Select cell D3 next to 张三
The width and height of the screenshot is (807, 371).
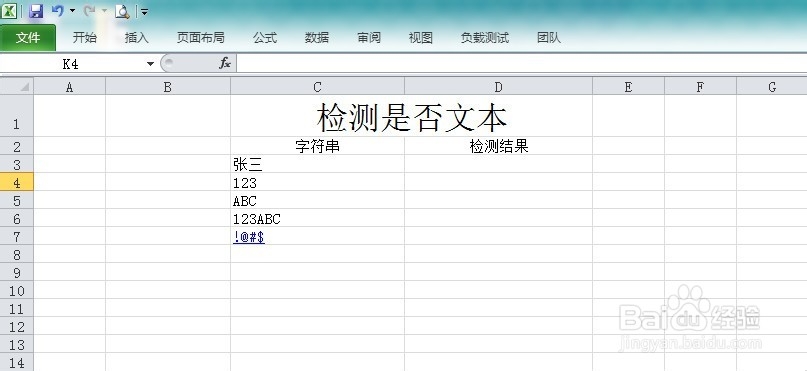[498, 164]
